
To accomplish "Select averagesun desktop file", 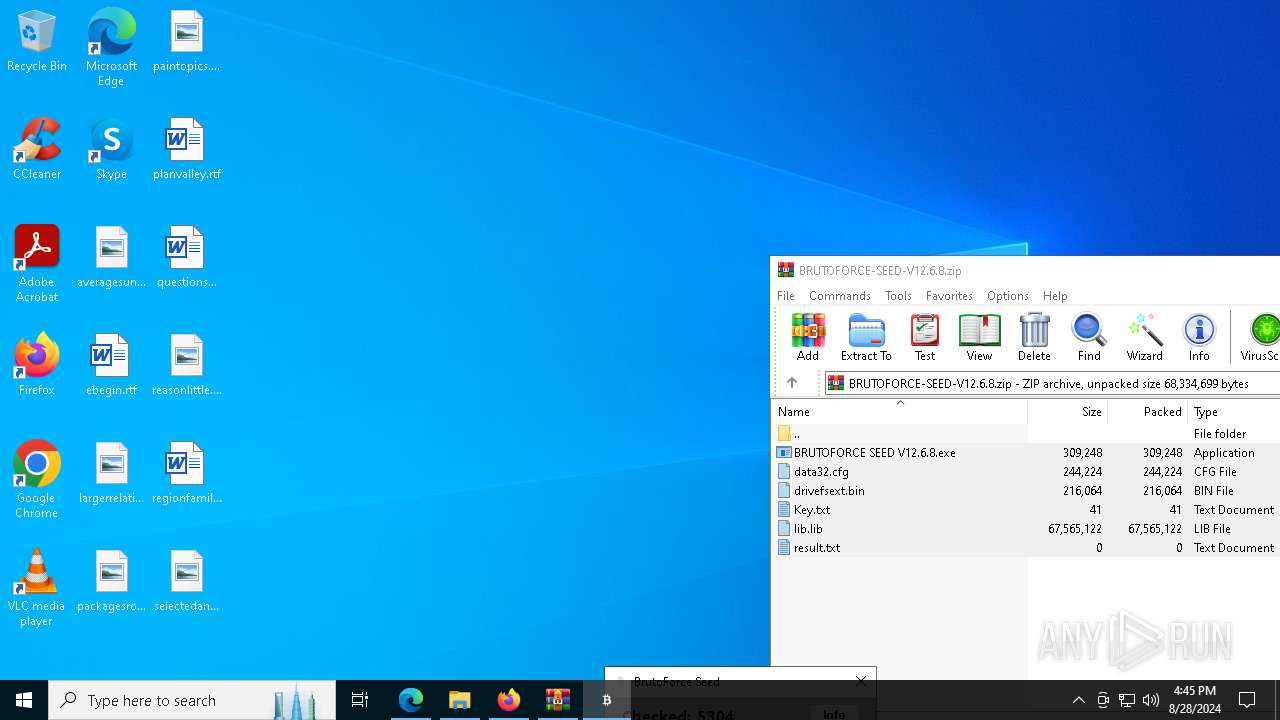I will pyautogui.click(x=111, y=258).
